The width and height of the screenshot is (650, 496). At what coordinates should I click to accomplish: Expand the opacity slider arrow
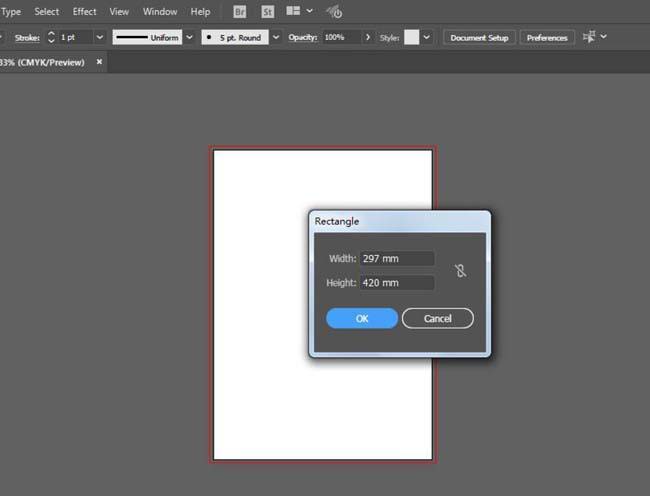click(368, 37)
